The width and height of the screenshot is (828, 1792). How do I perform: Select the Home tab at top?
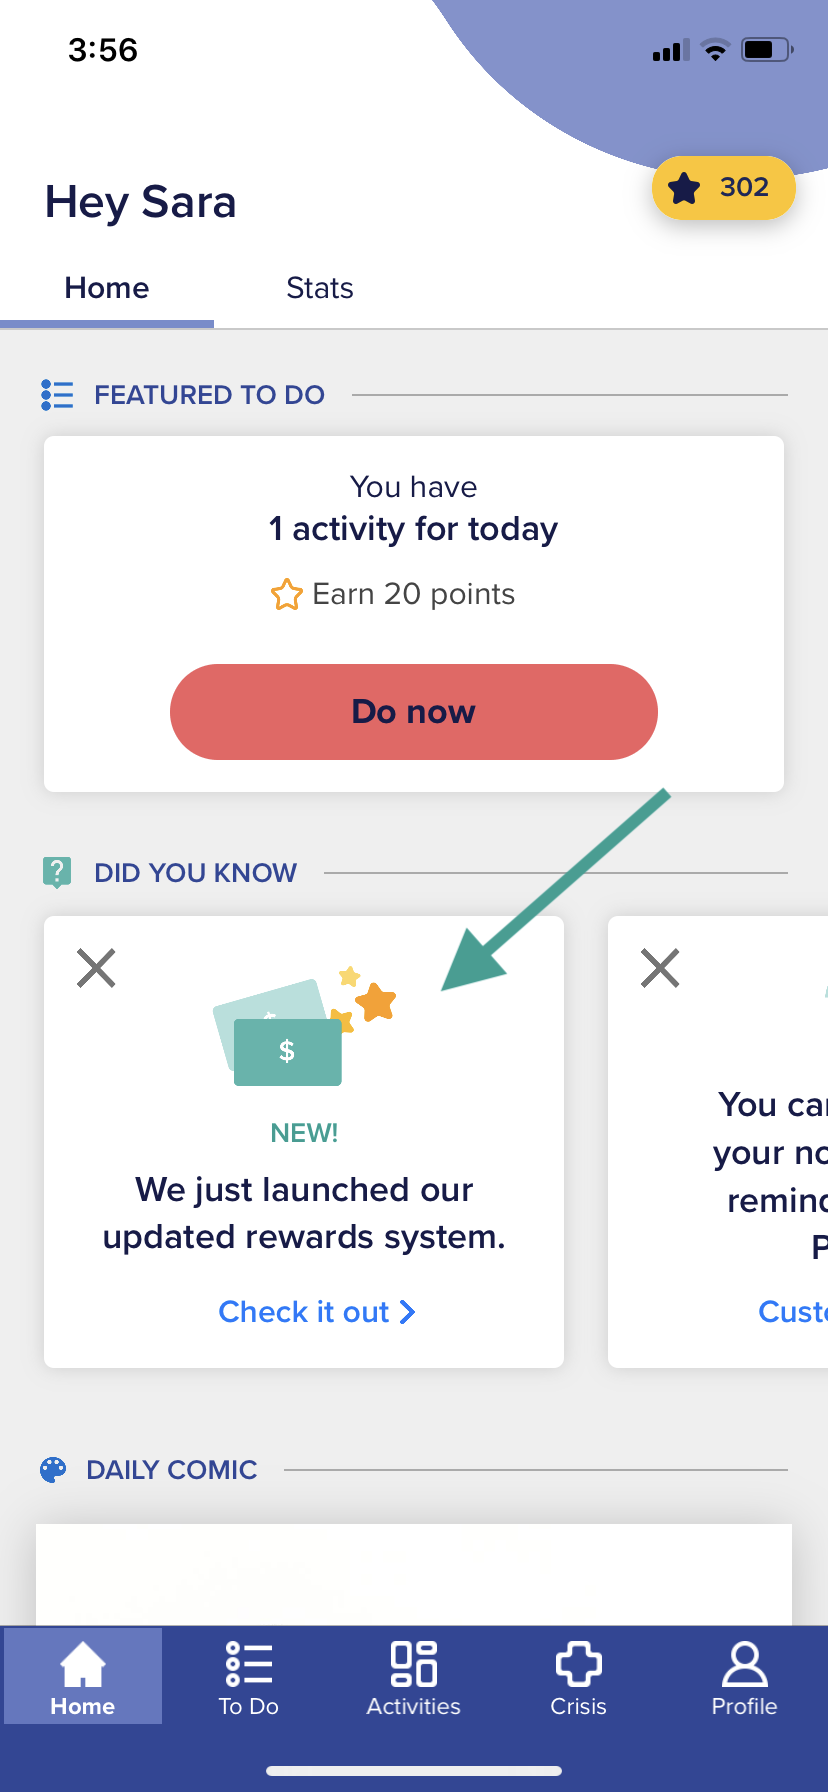click(x=107, y=288)
